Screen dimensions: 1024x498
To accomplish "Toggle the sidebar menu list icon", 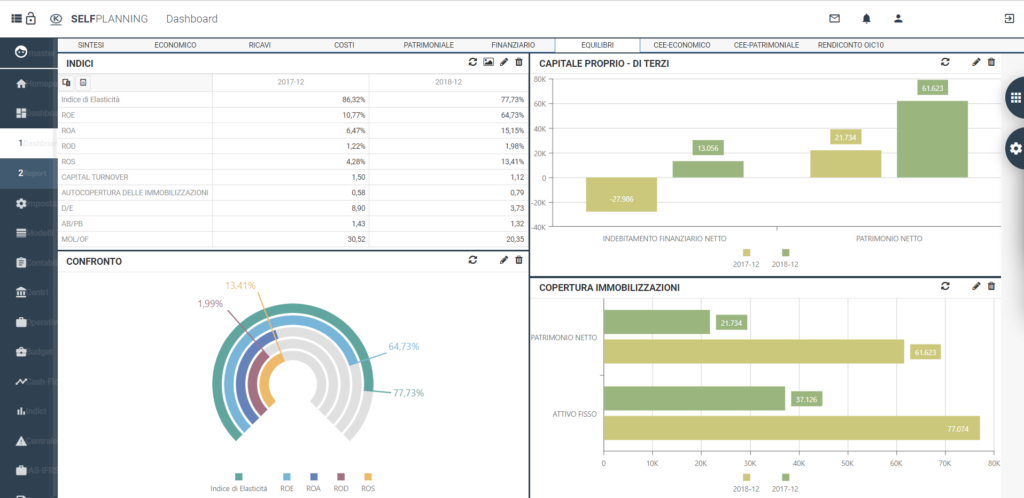I will [x=16, y=18].
